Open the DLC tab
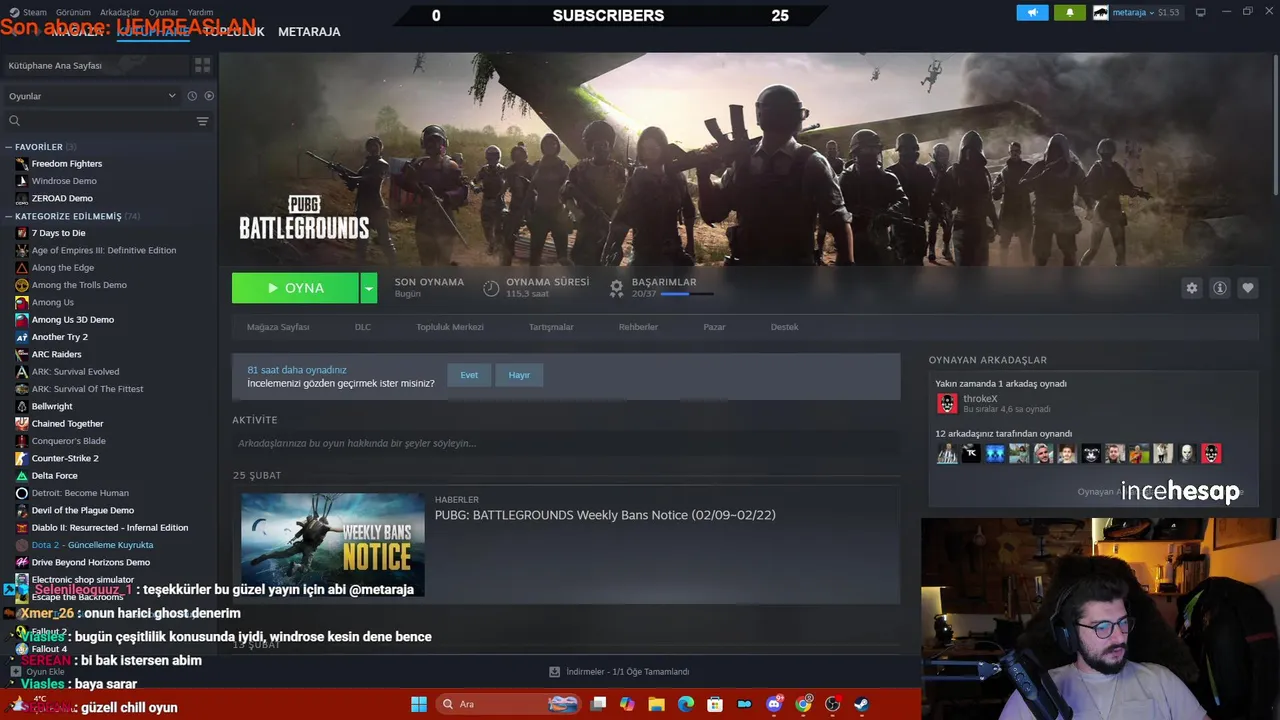 [363, 327]
